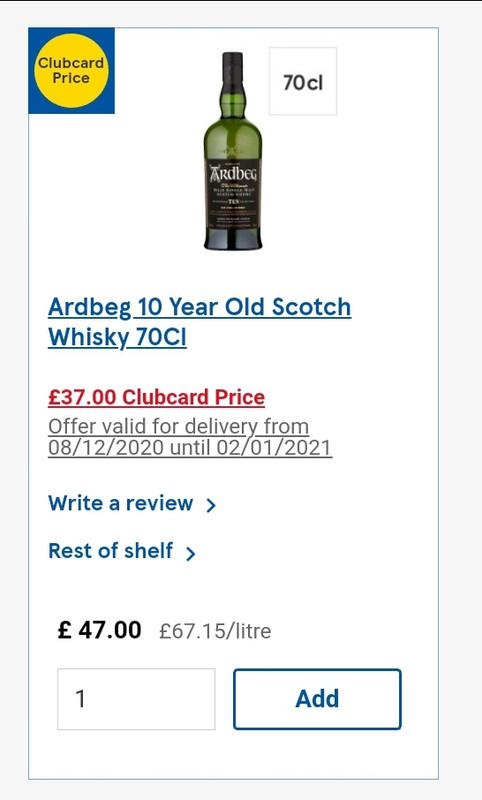Click 'Whisky 70Cl' second line of title

pyautogui.click(x=117, y=337)
